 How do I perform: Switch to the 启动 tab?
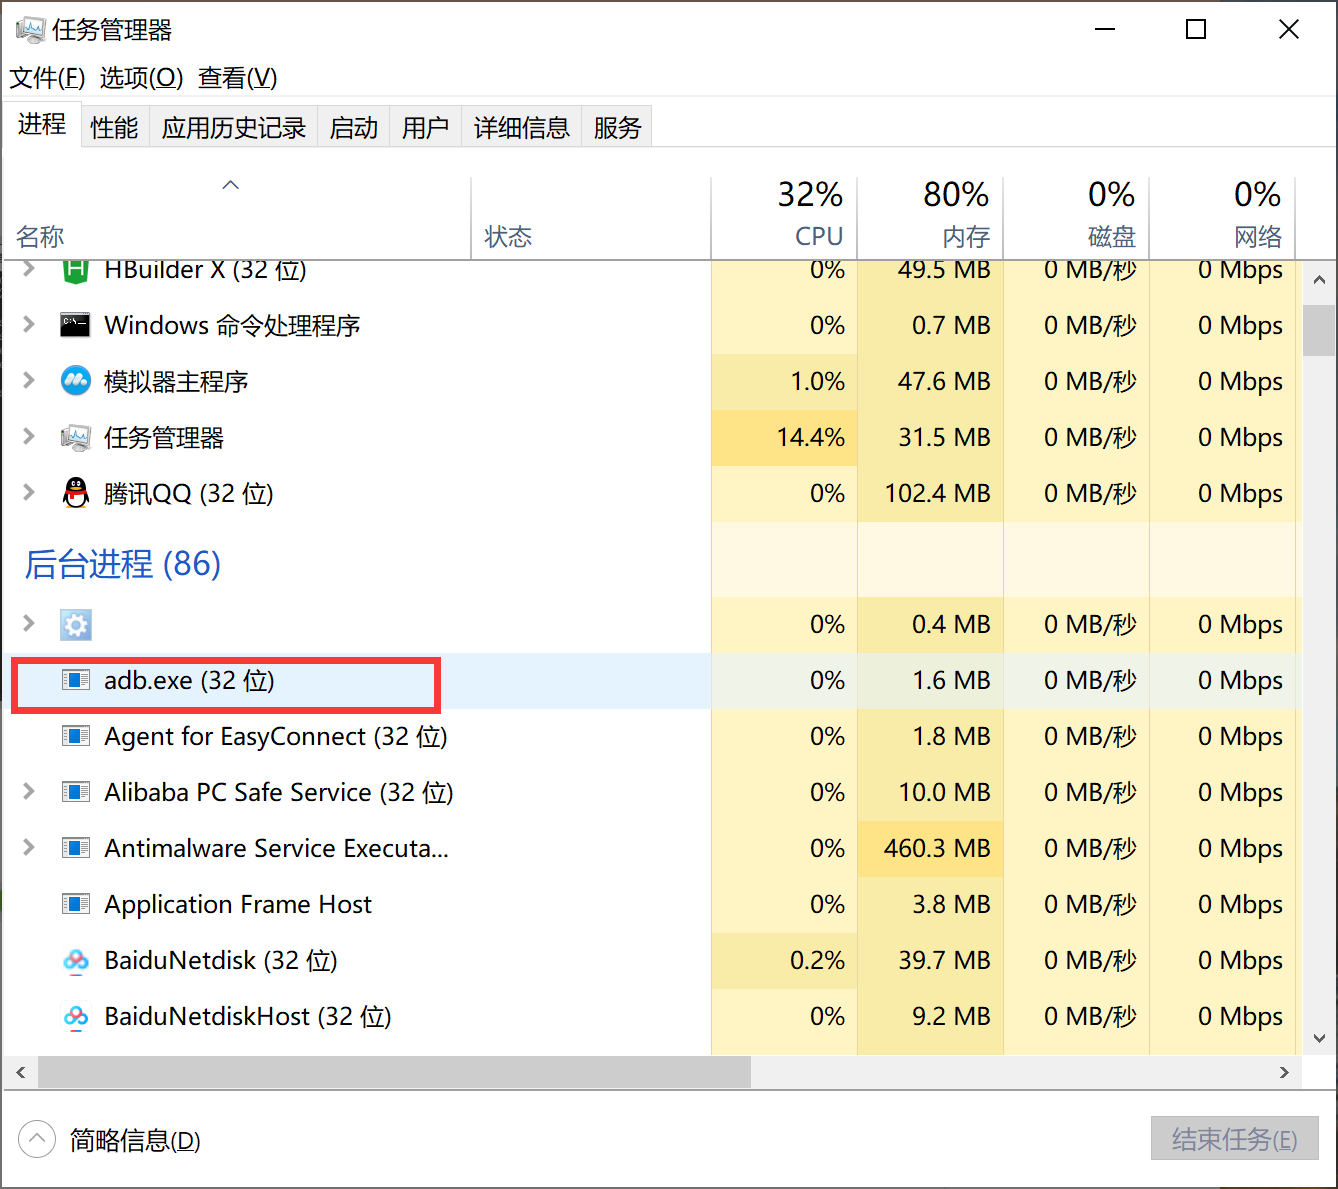pos(354,127)
